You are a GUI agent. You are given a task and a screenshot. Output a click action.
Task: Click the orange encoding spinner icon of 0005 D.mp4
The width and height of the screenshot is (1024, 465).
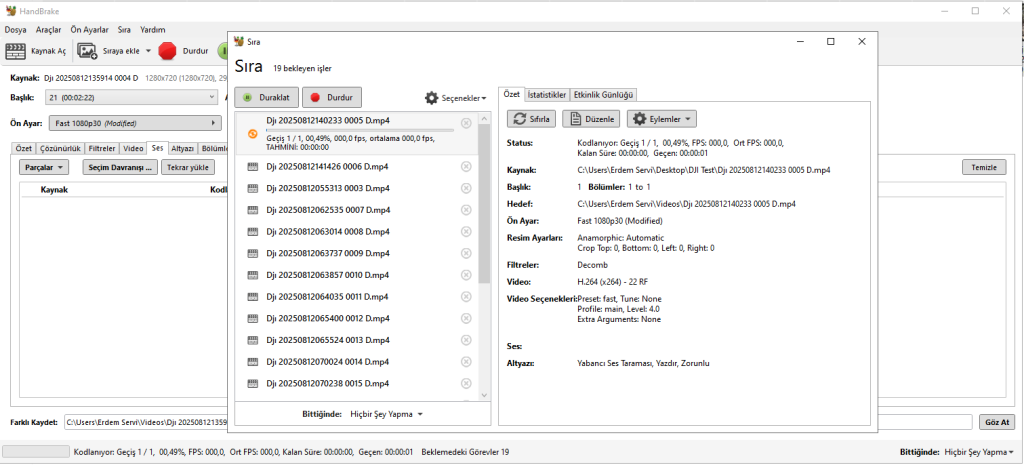253,134
